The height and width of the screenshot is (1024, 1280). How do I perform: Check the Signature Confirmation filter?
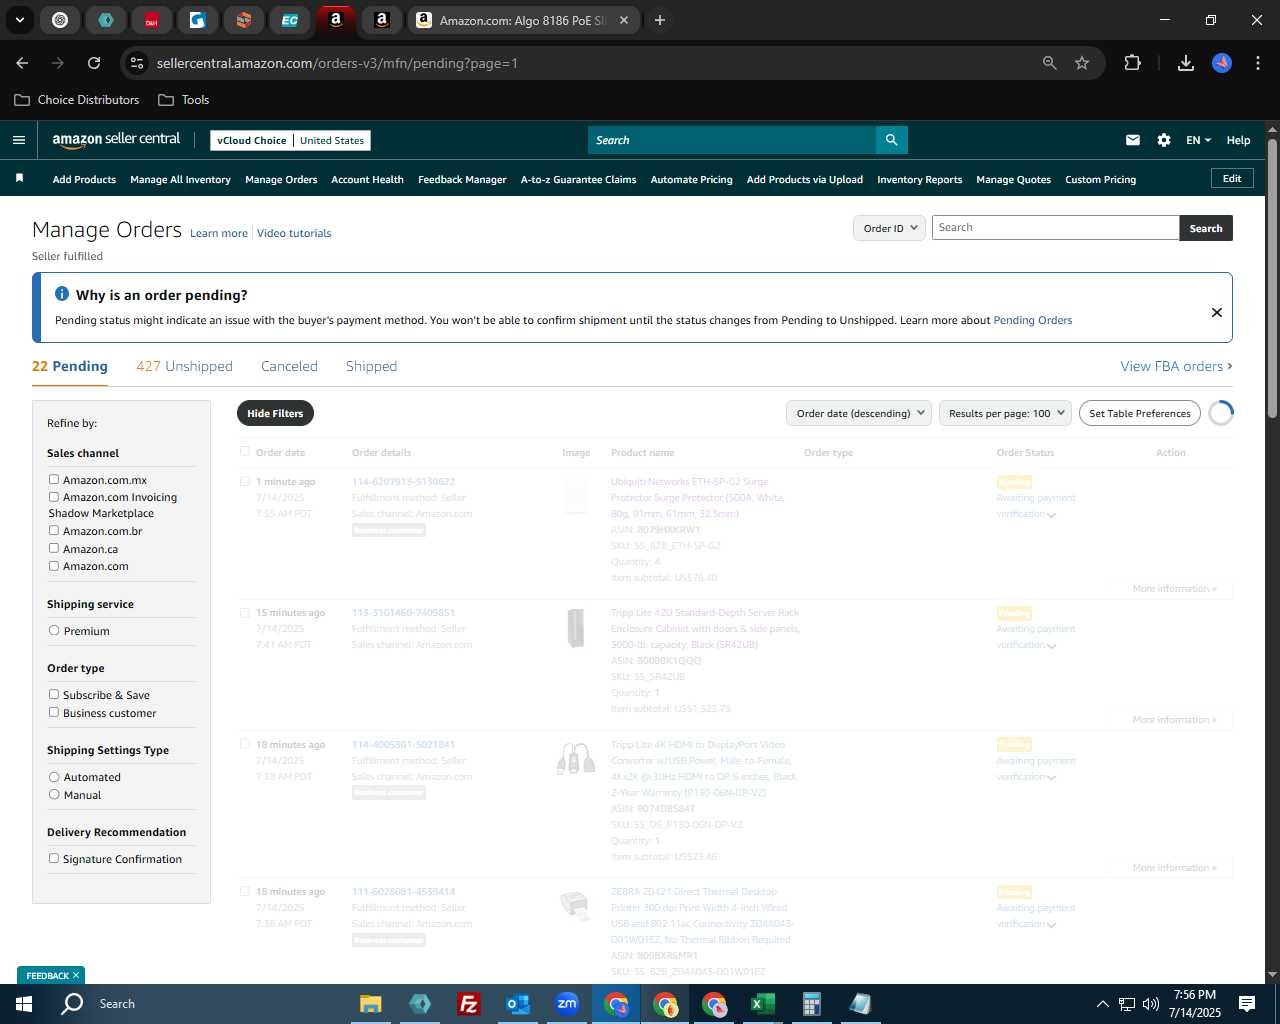(54, 858)
